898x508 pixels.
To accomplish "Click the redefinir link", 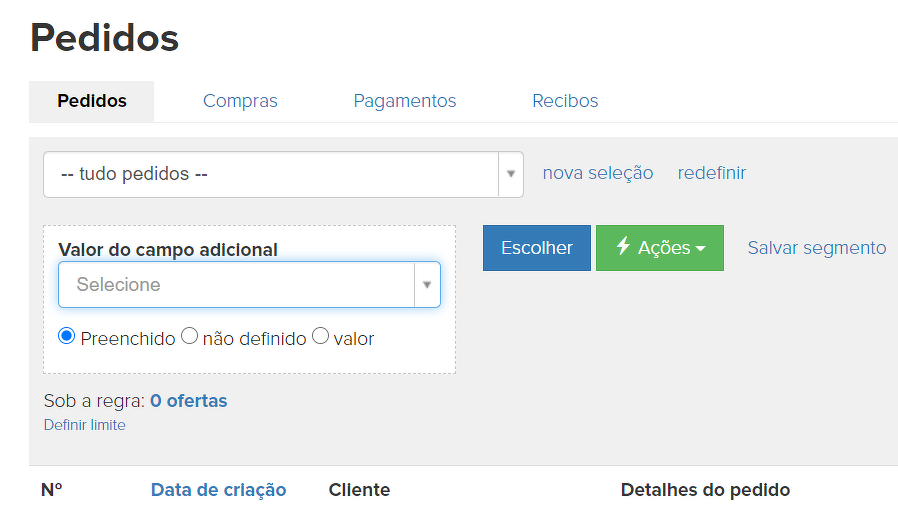I will click(712, 173).
